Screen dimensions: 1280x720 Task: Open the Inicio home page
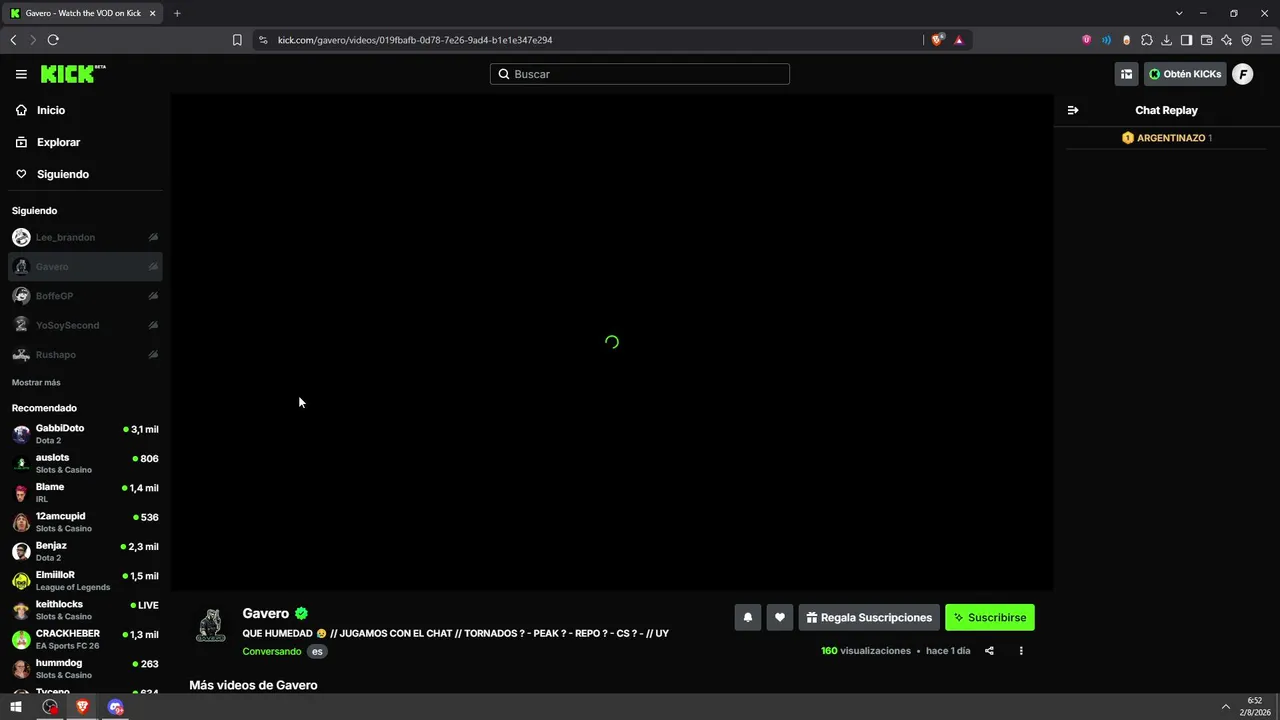pyautogui.click(x=51, y=110)
